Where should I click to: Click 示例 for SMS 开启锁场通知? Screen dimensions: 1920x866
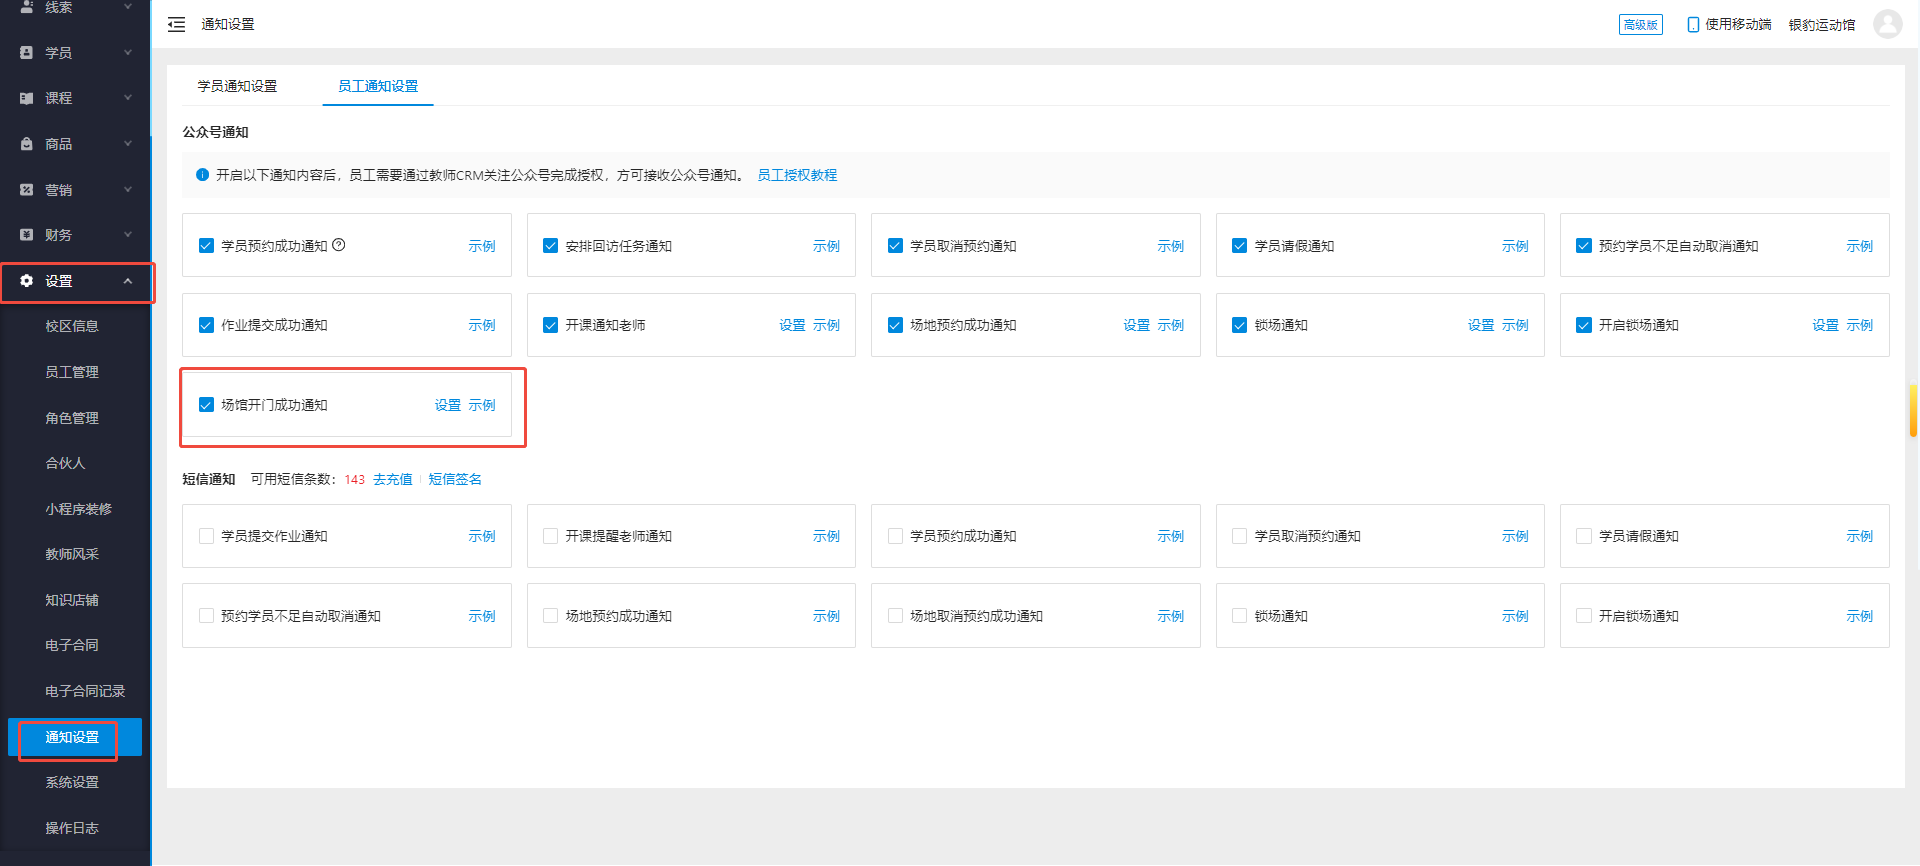click(1859, 616)
